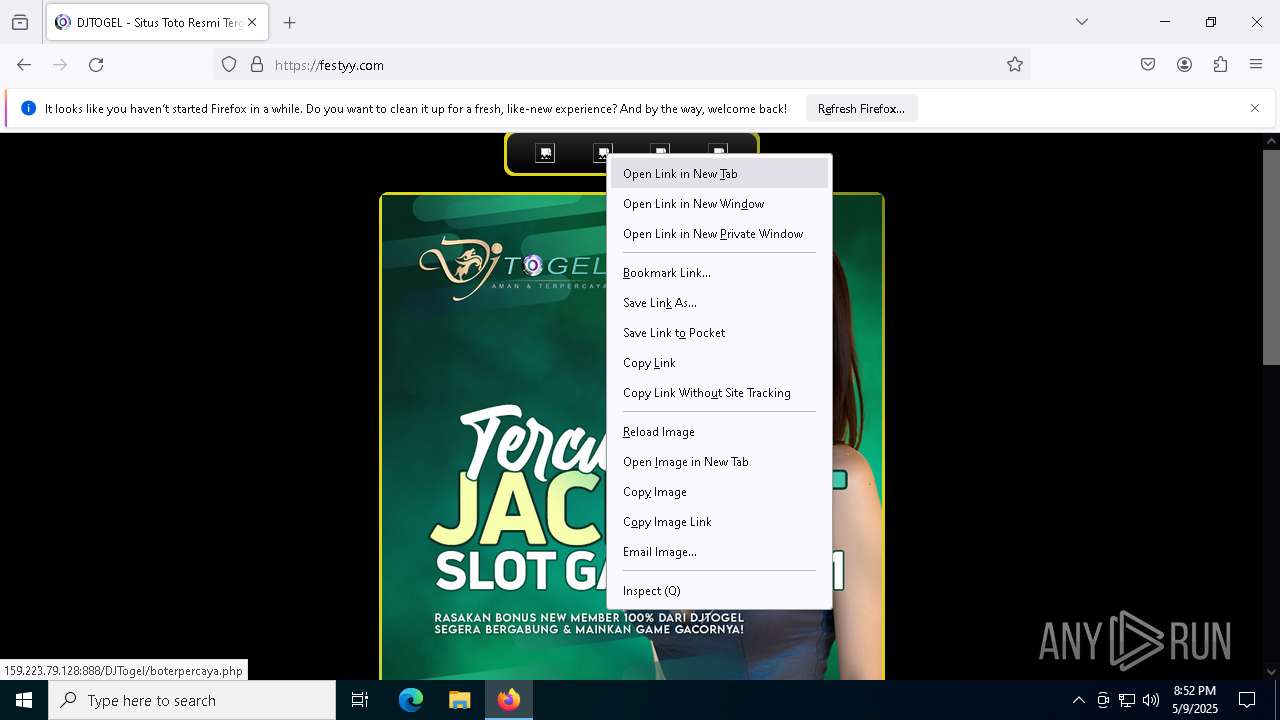Image resolution: width=1280 pixels, height=720 pixels.
Task: Reload the current page
Action: [x=96, y=65]
